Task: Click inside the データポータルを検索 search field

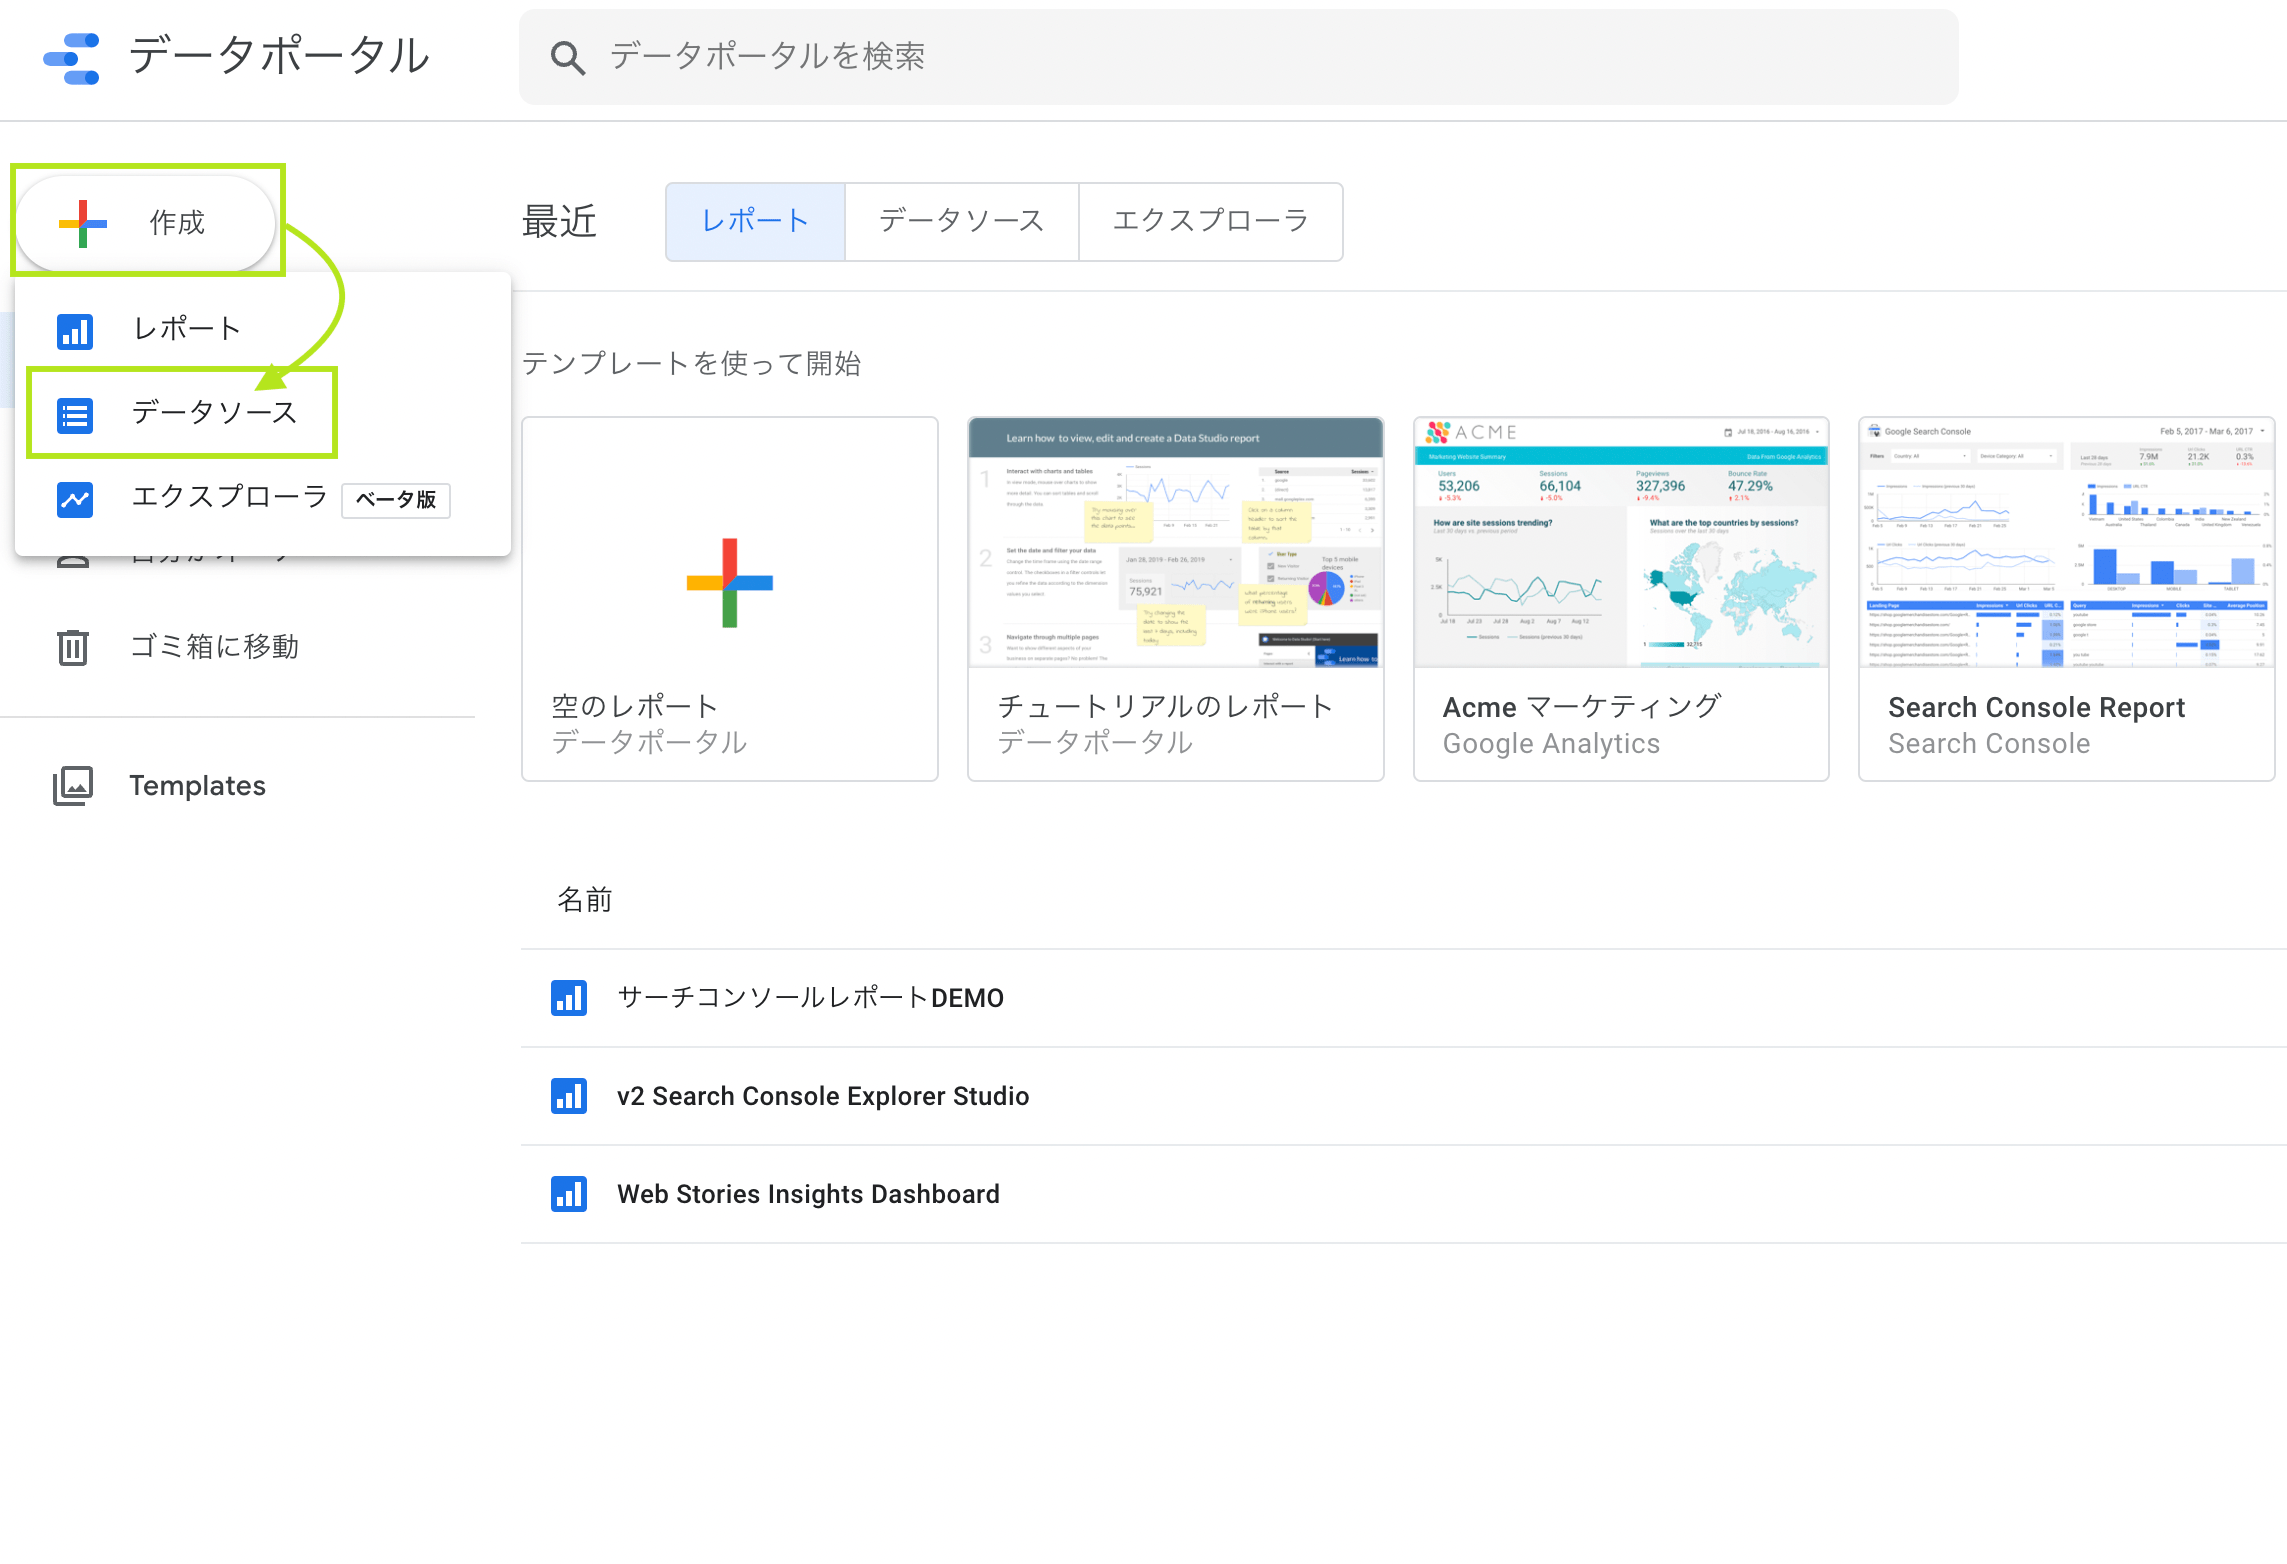Action: (x=1100, y=57)
